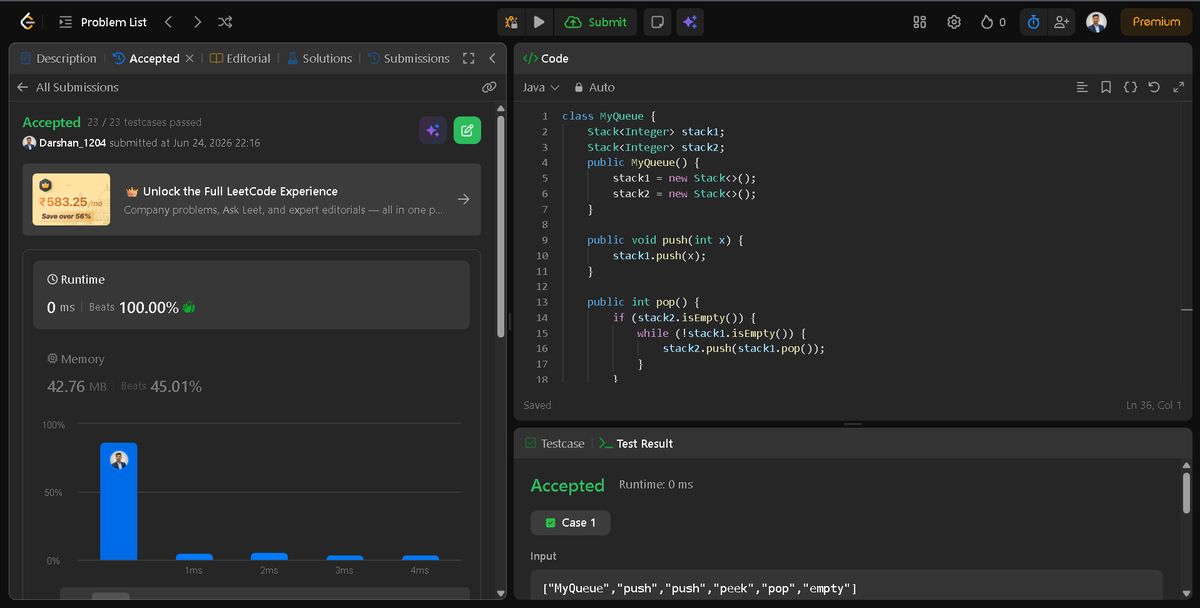Pick a random problem shuffle icon
1200x608 pixels.
coord(226,22)
